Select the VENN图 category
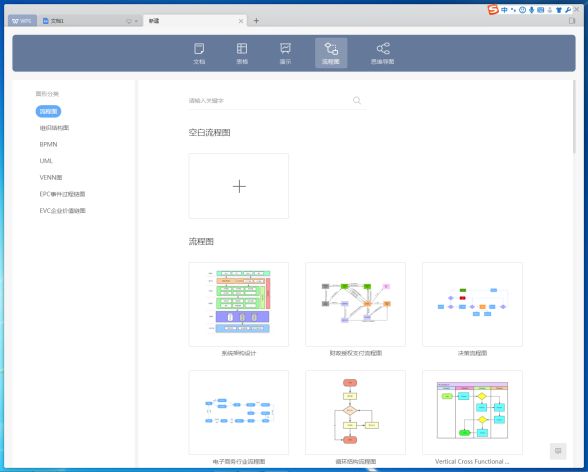588x472 pixels. (x=51, y=177)
